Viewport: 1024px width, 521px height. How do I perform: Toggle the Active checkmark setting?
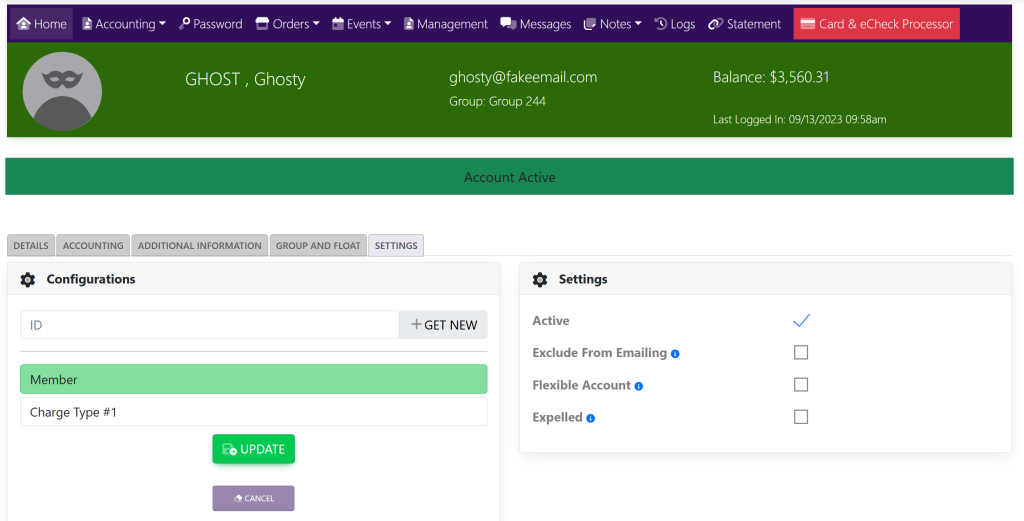pos(800,321)
